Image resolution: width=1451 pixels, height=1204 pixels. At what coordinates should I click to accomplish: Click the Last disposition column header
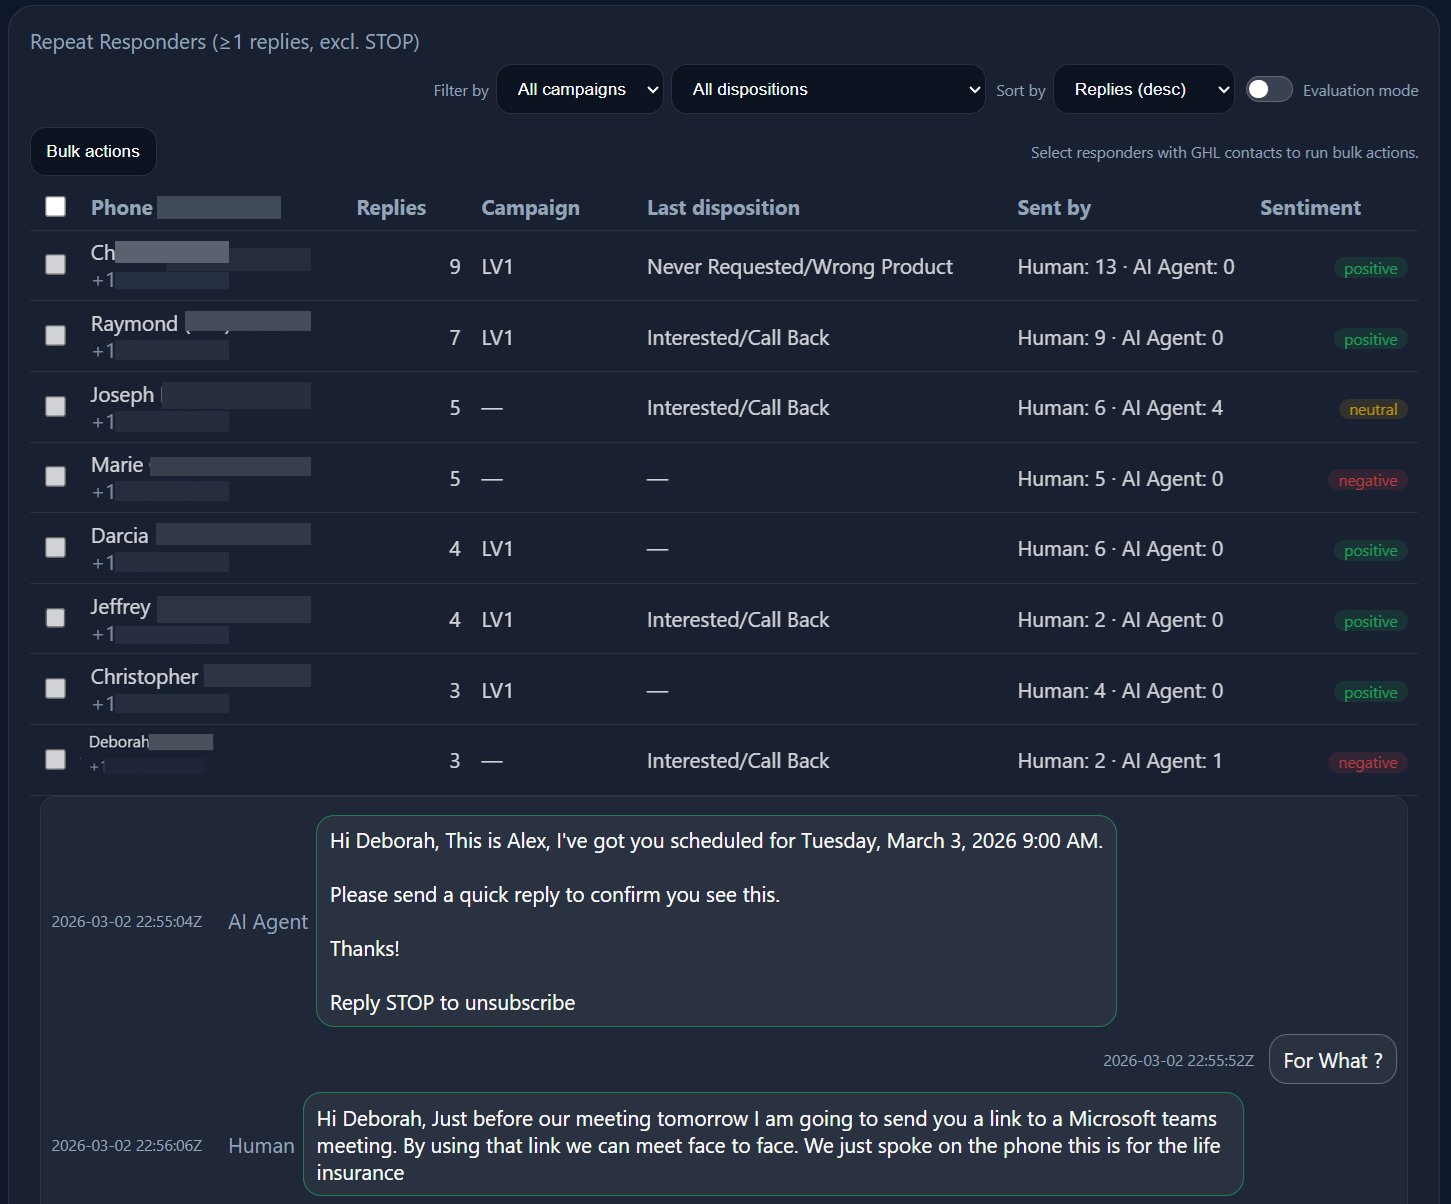723,207
